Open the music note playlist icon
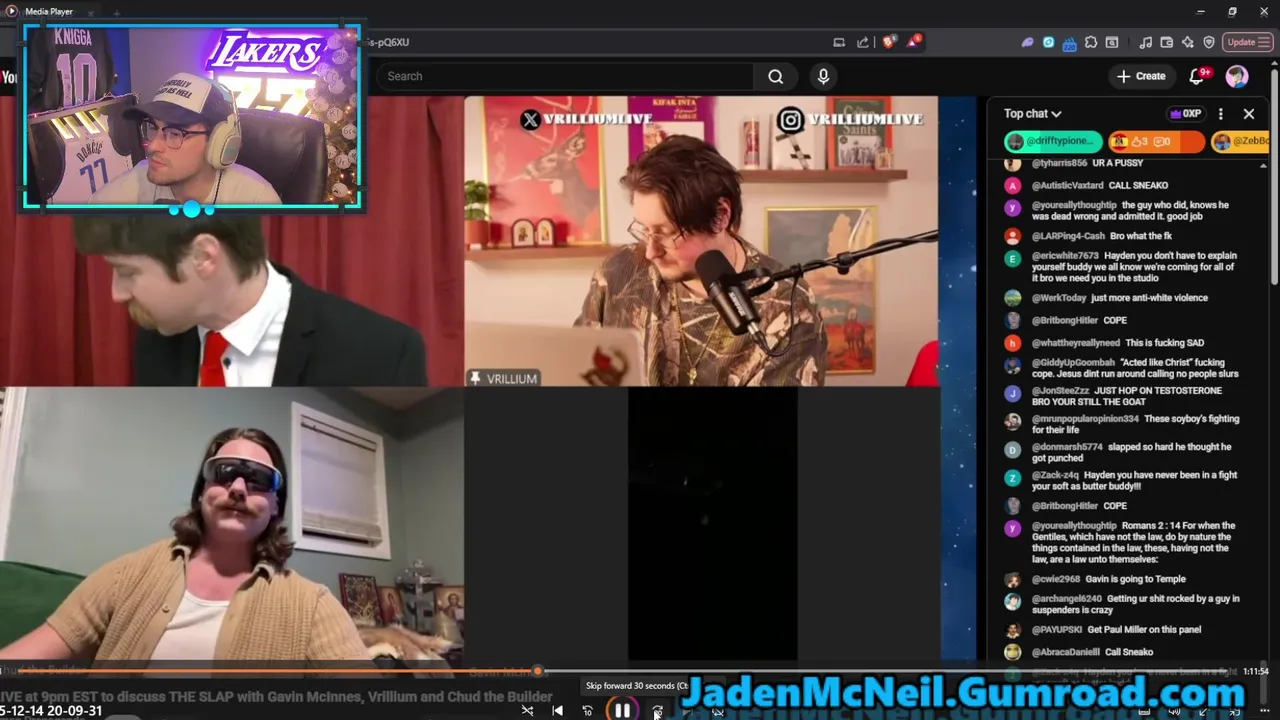 1145,42
